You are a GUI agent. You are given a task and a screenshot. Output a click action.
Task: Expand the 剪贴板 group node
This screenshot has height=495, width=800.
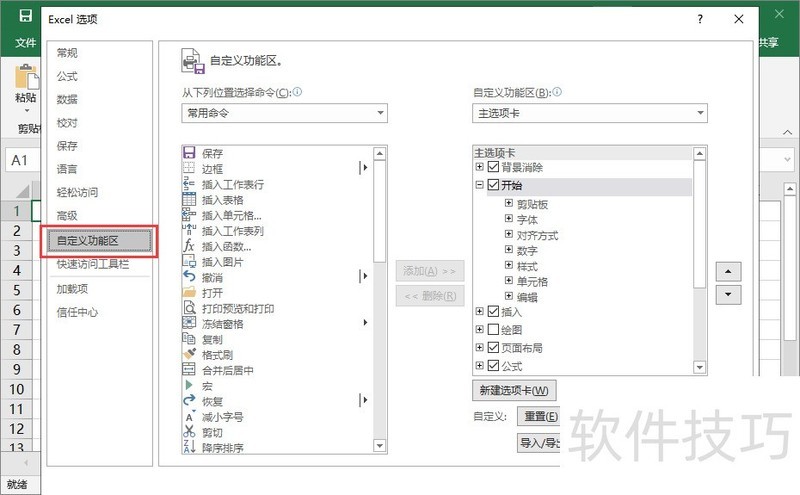[509, 203]
